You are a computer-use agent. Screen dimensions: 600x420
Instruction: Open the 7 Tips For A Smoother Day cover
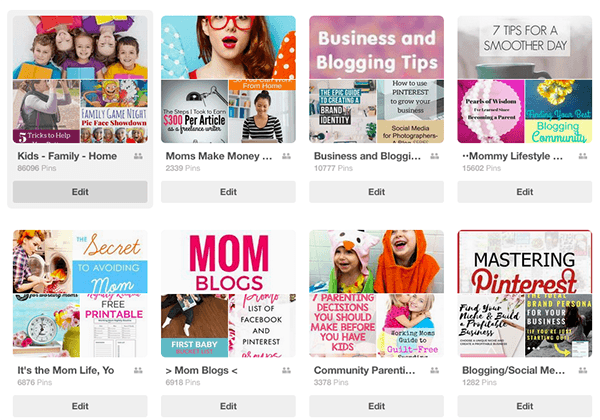coord(525,47)
